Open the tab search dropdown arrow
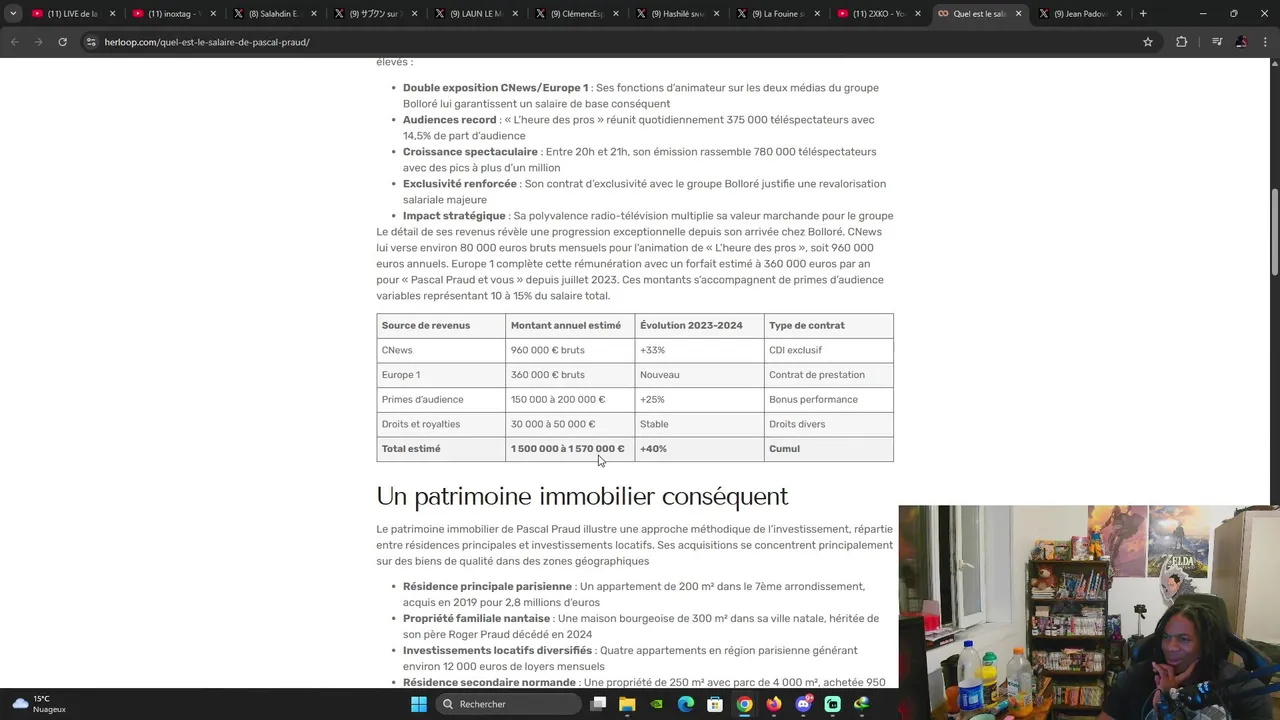The image size is (1280, 720). (13, 14)
